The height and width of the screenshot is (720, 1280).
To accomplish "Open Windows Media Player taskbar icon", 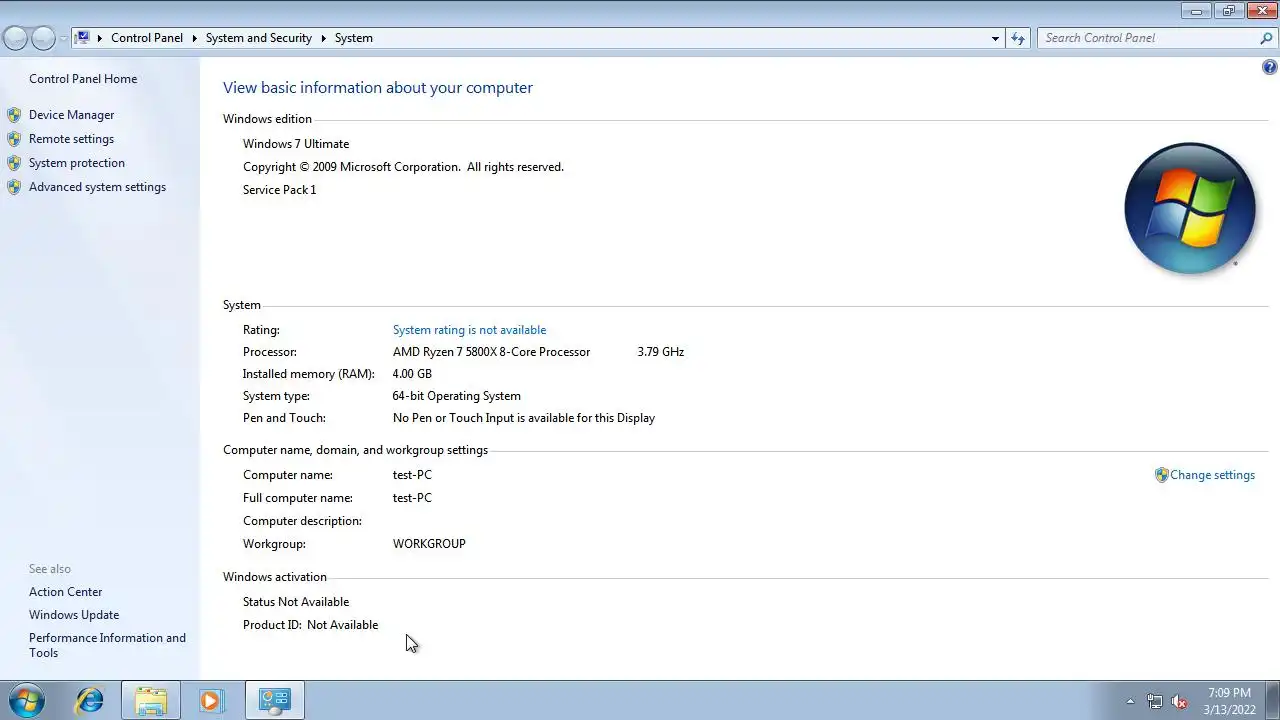I will pyautogui.click(x=210, y=700).
